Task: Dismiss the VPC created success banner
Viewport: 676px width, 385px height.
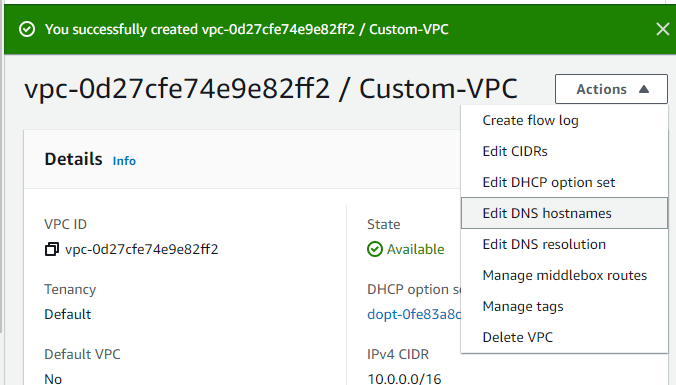Action: pyautogui.click(x=662, y=29)
